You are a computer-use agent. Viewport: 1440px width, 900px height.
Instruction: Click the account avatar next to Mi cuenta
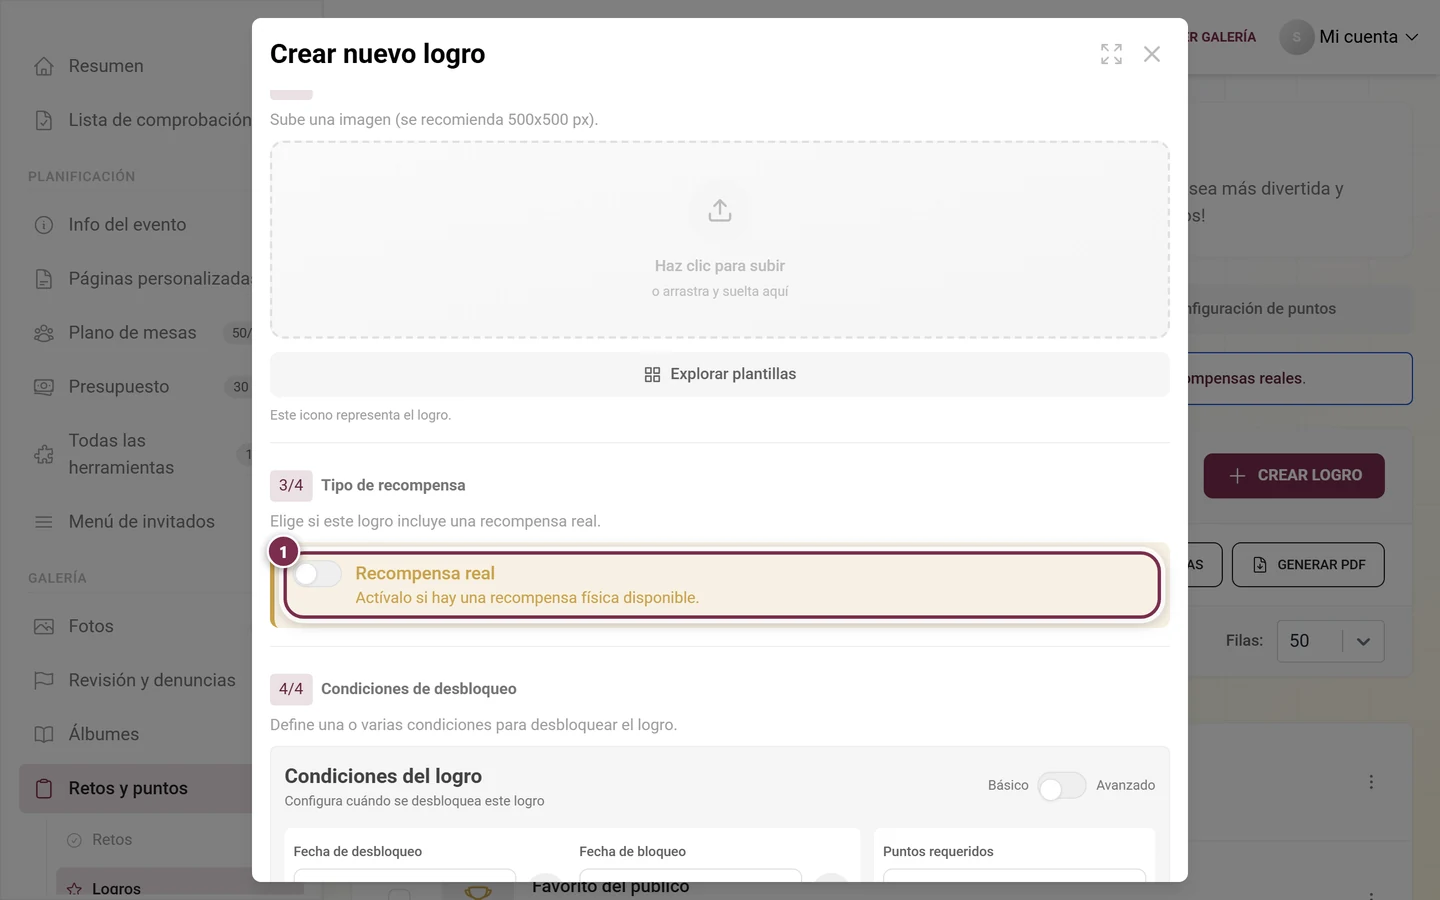click(1297, 37)
